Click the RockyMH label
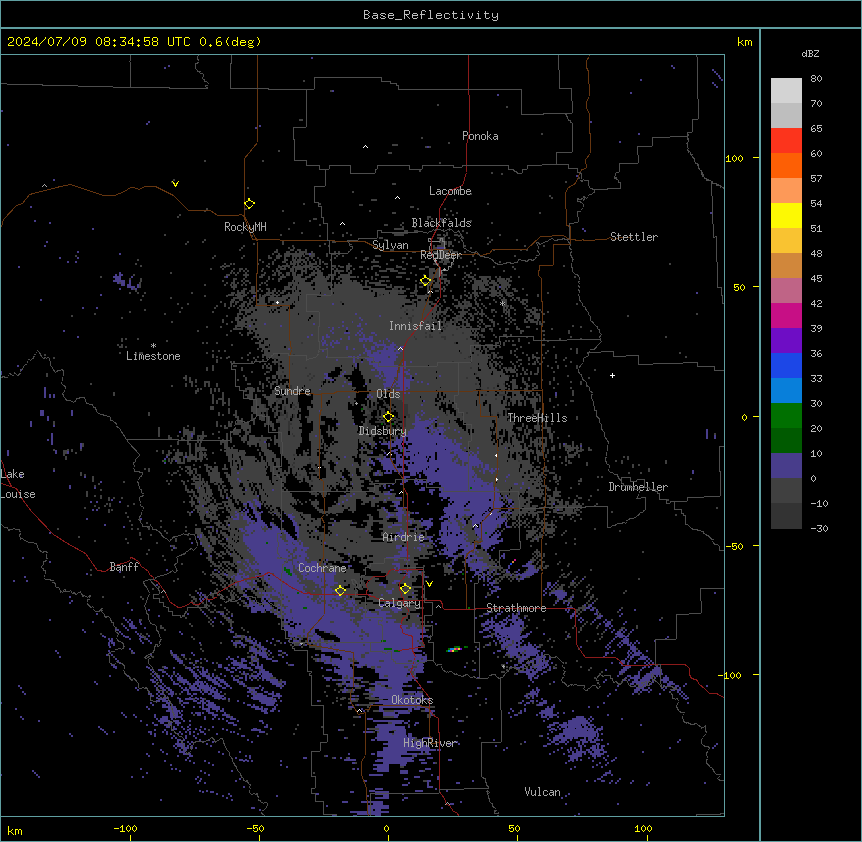Screen dimensions: 862x842 [x=245, y=227]
